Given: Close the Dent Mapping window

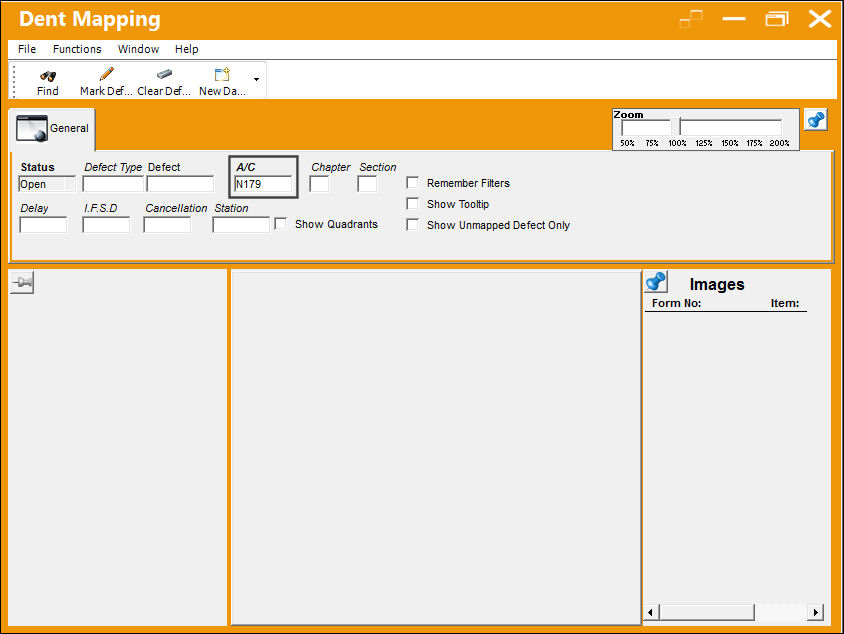Looking at the screenshot, I should click(x=820, y=19).
